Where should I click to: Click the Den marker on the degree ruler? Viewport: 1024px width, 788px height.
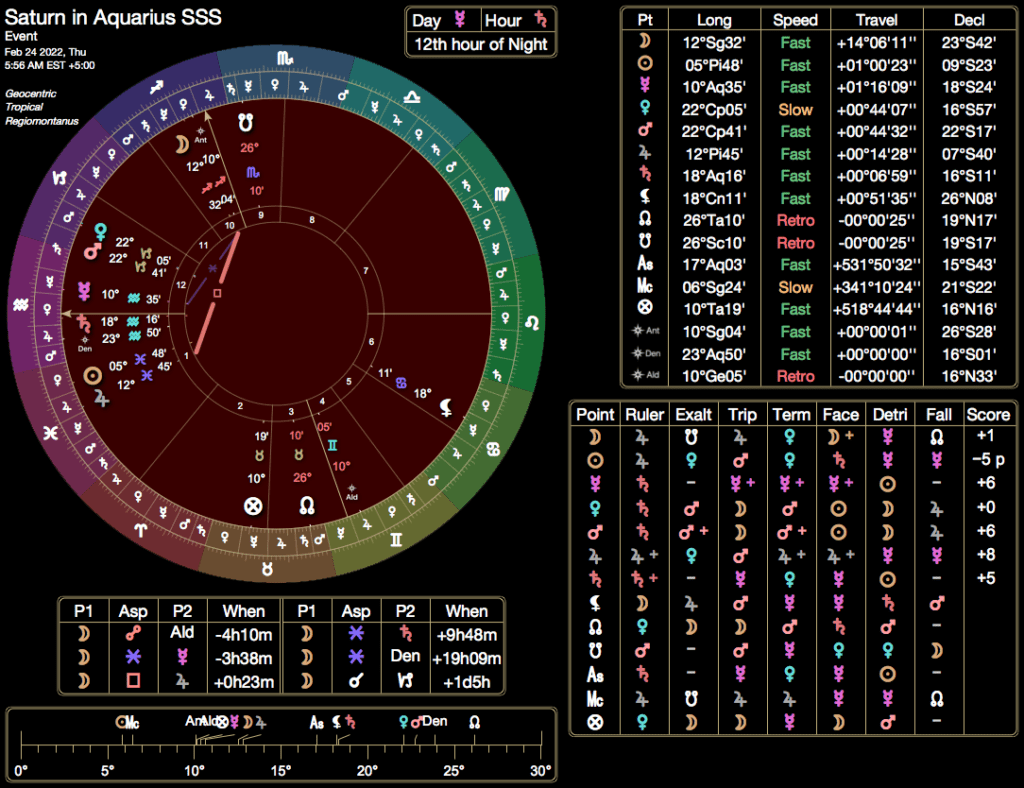coord(434,721)
